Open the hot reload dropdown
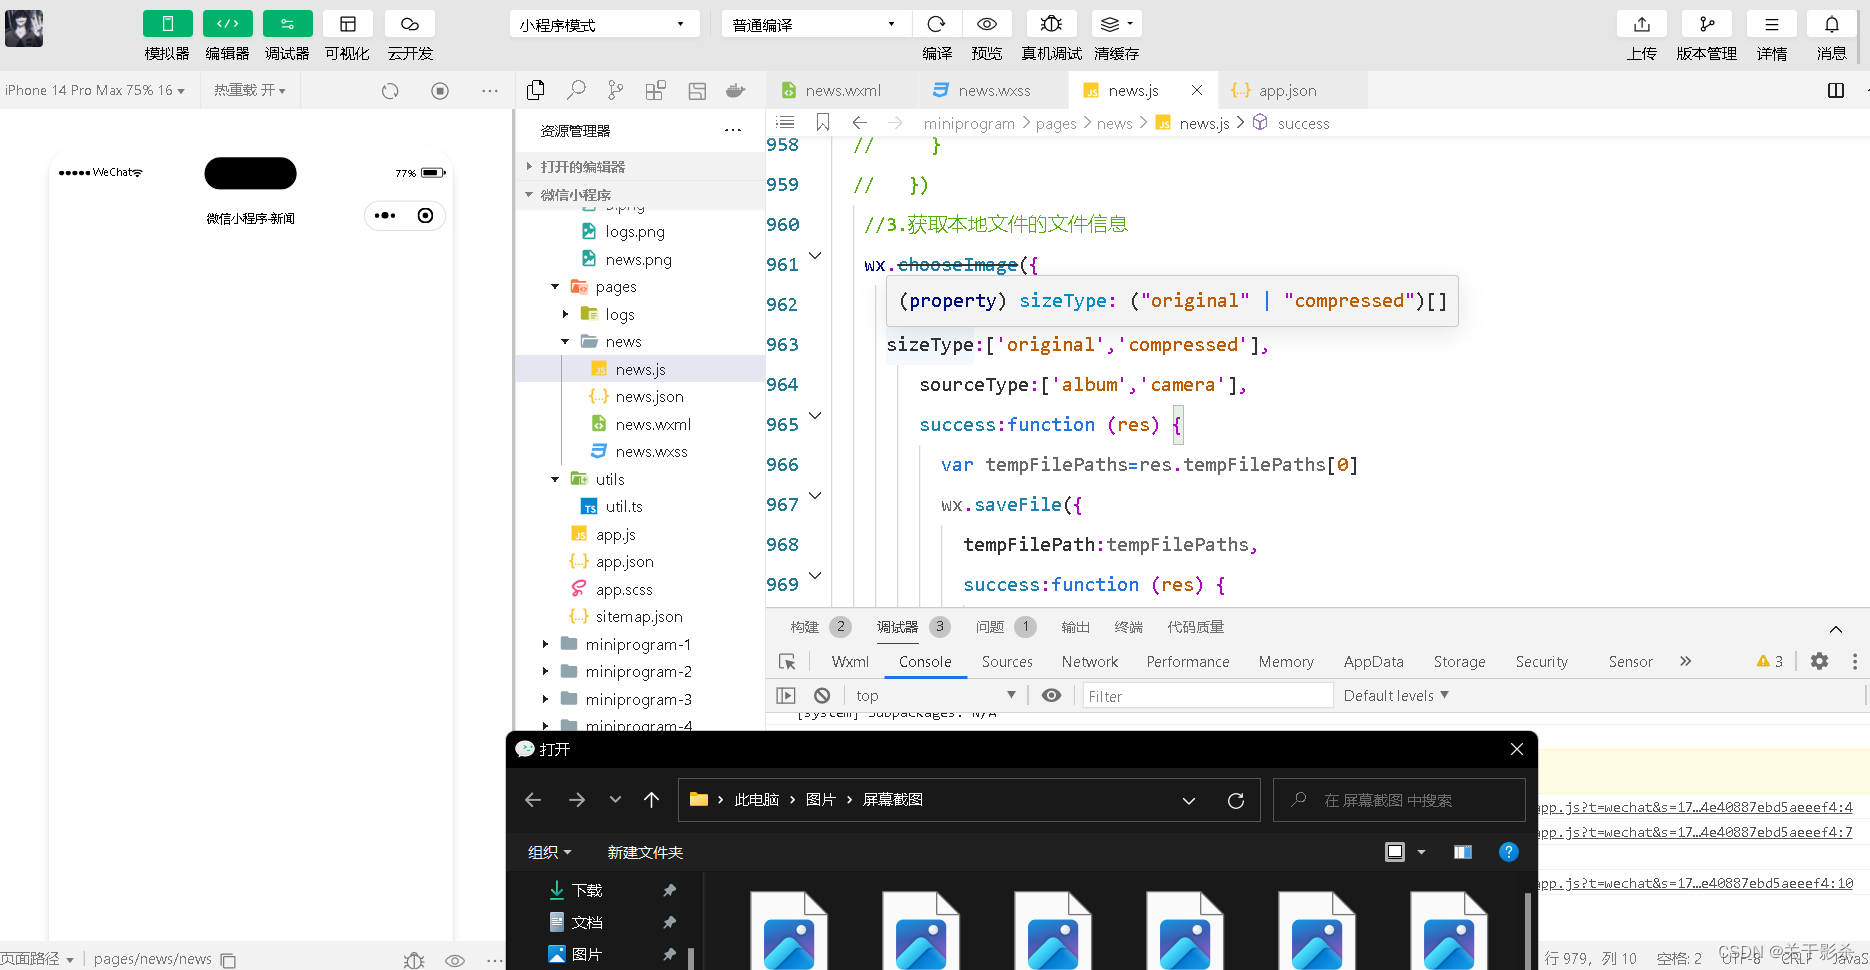 click(249, 90)
